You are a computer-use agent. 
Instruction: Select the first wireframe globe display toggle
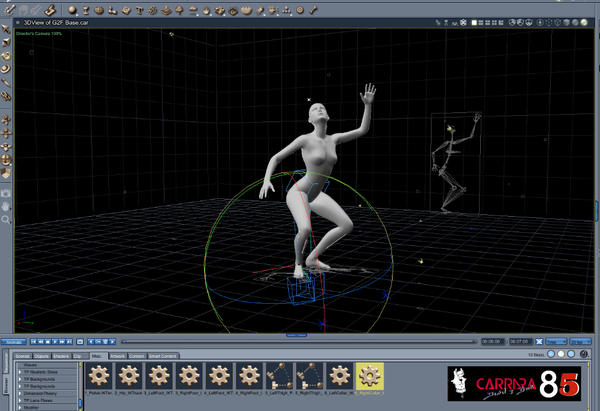[512, 23]
